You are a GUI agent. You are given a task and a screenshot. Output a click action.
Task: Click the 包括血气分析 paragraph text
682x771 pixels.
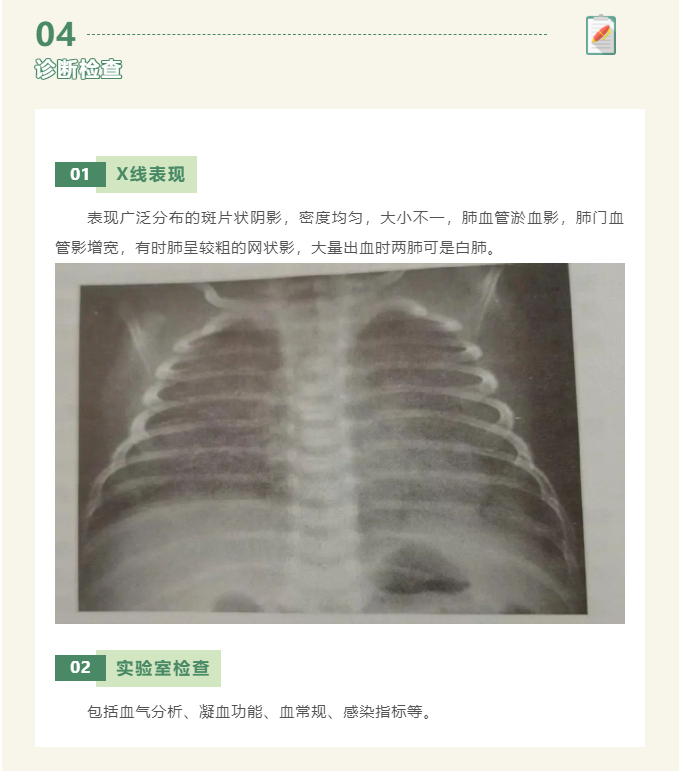click(x=260, y=712)
